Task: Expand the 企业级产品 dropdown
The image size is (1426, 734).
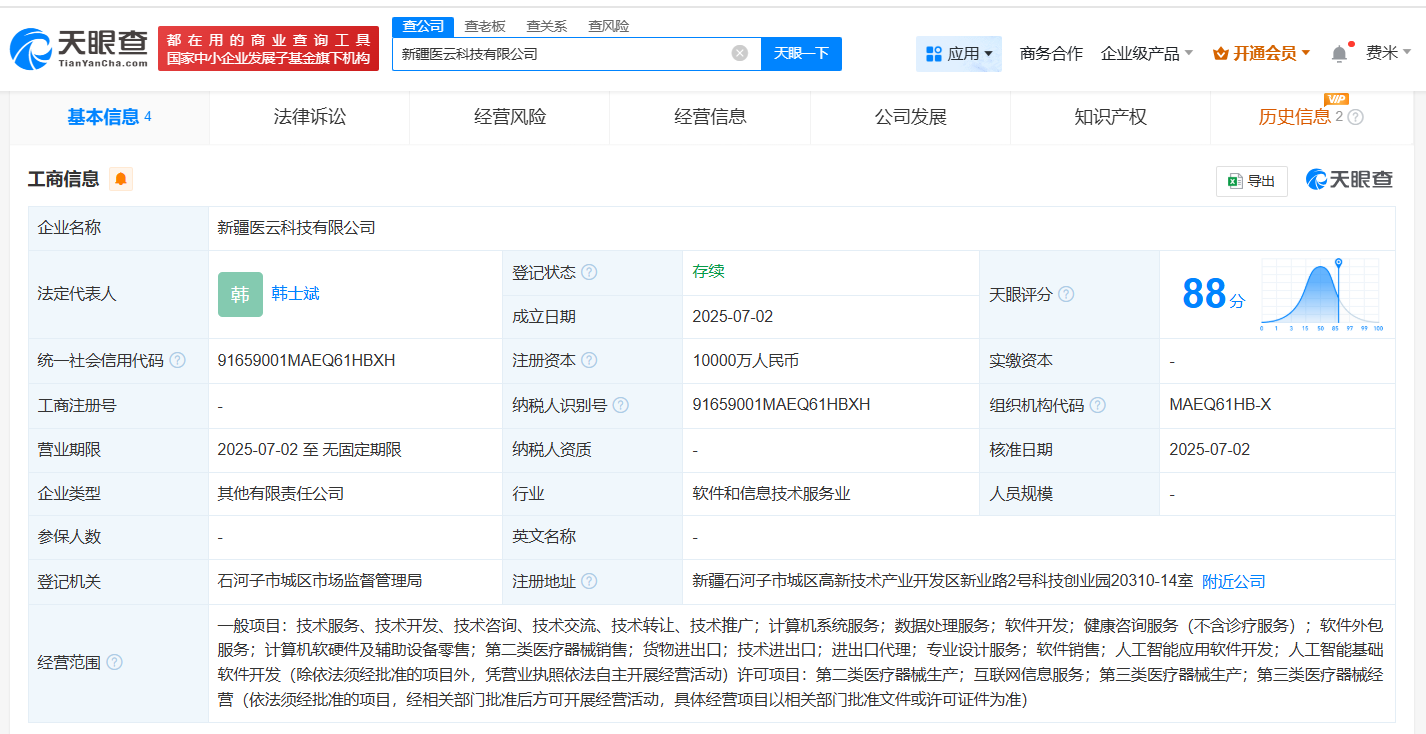Action: [1146, 54]
